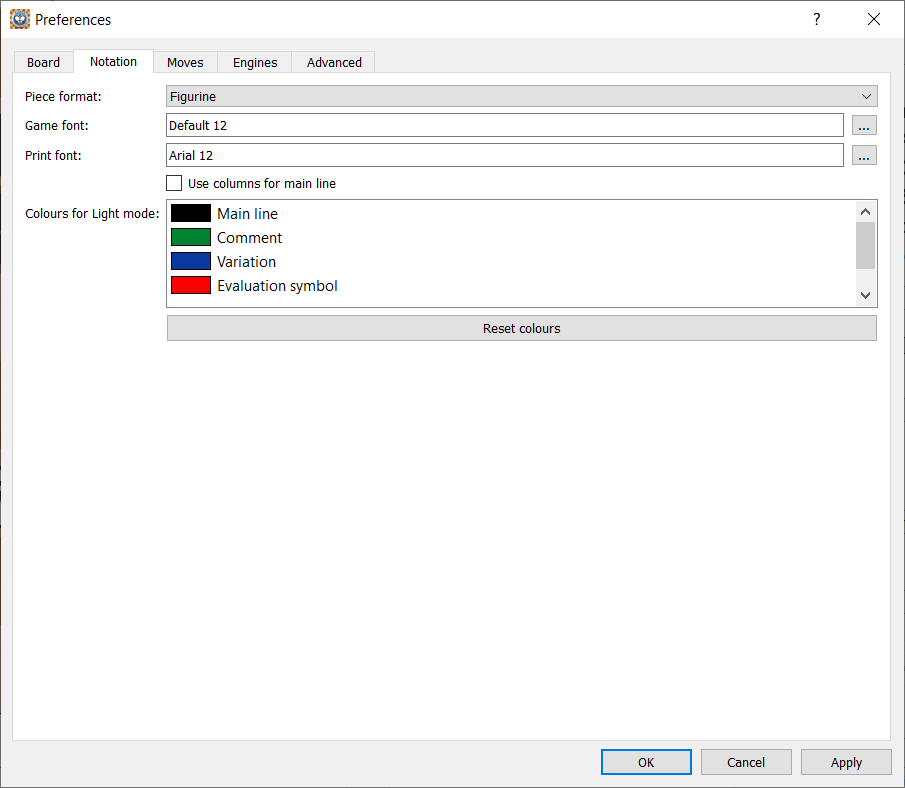Viewport: 905px width, 788px height.
Task: Switch to the Board tab
Action: point(43,62)
